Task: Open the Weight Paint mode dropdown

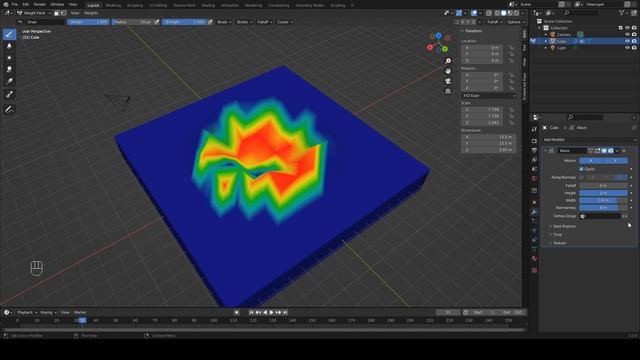Action: click(x=34, y=13)
